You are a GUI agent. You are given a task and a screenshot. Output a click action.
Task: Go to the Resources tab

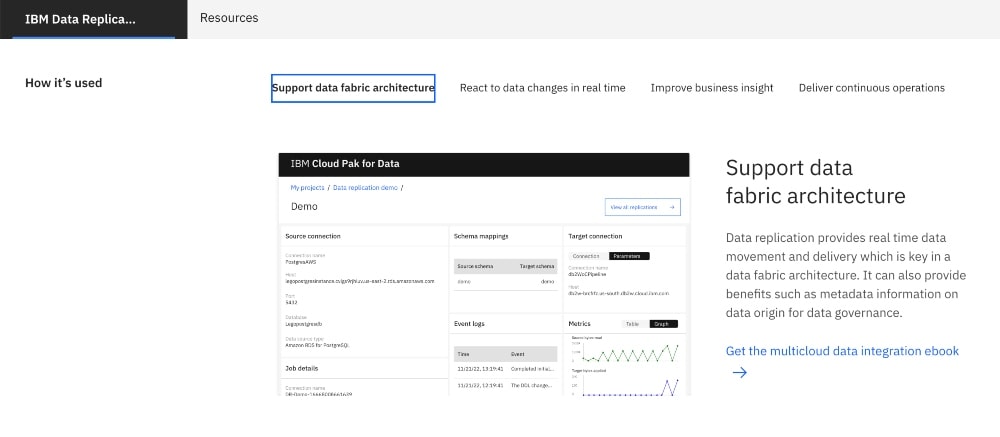coord(229,18)
